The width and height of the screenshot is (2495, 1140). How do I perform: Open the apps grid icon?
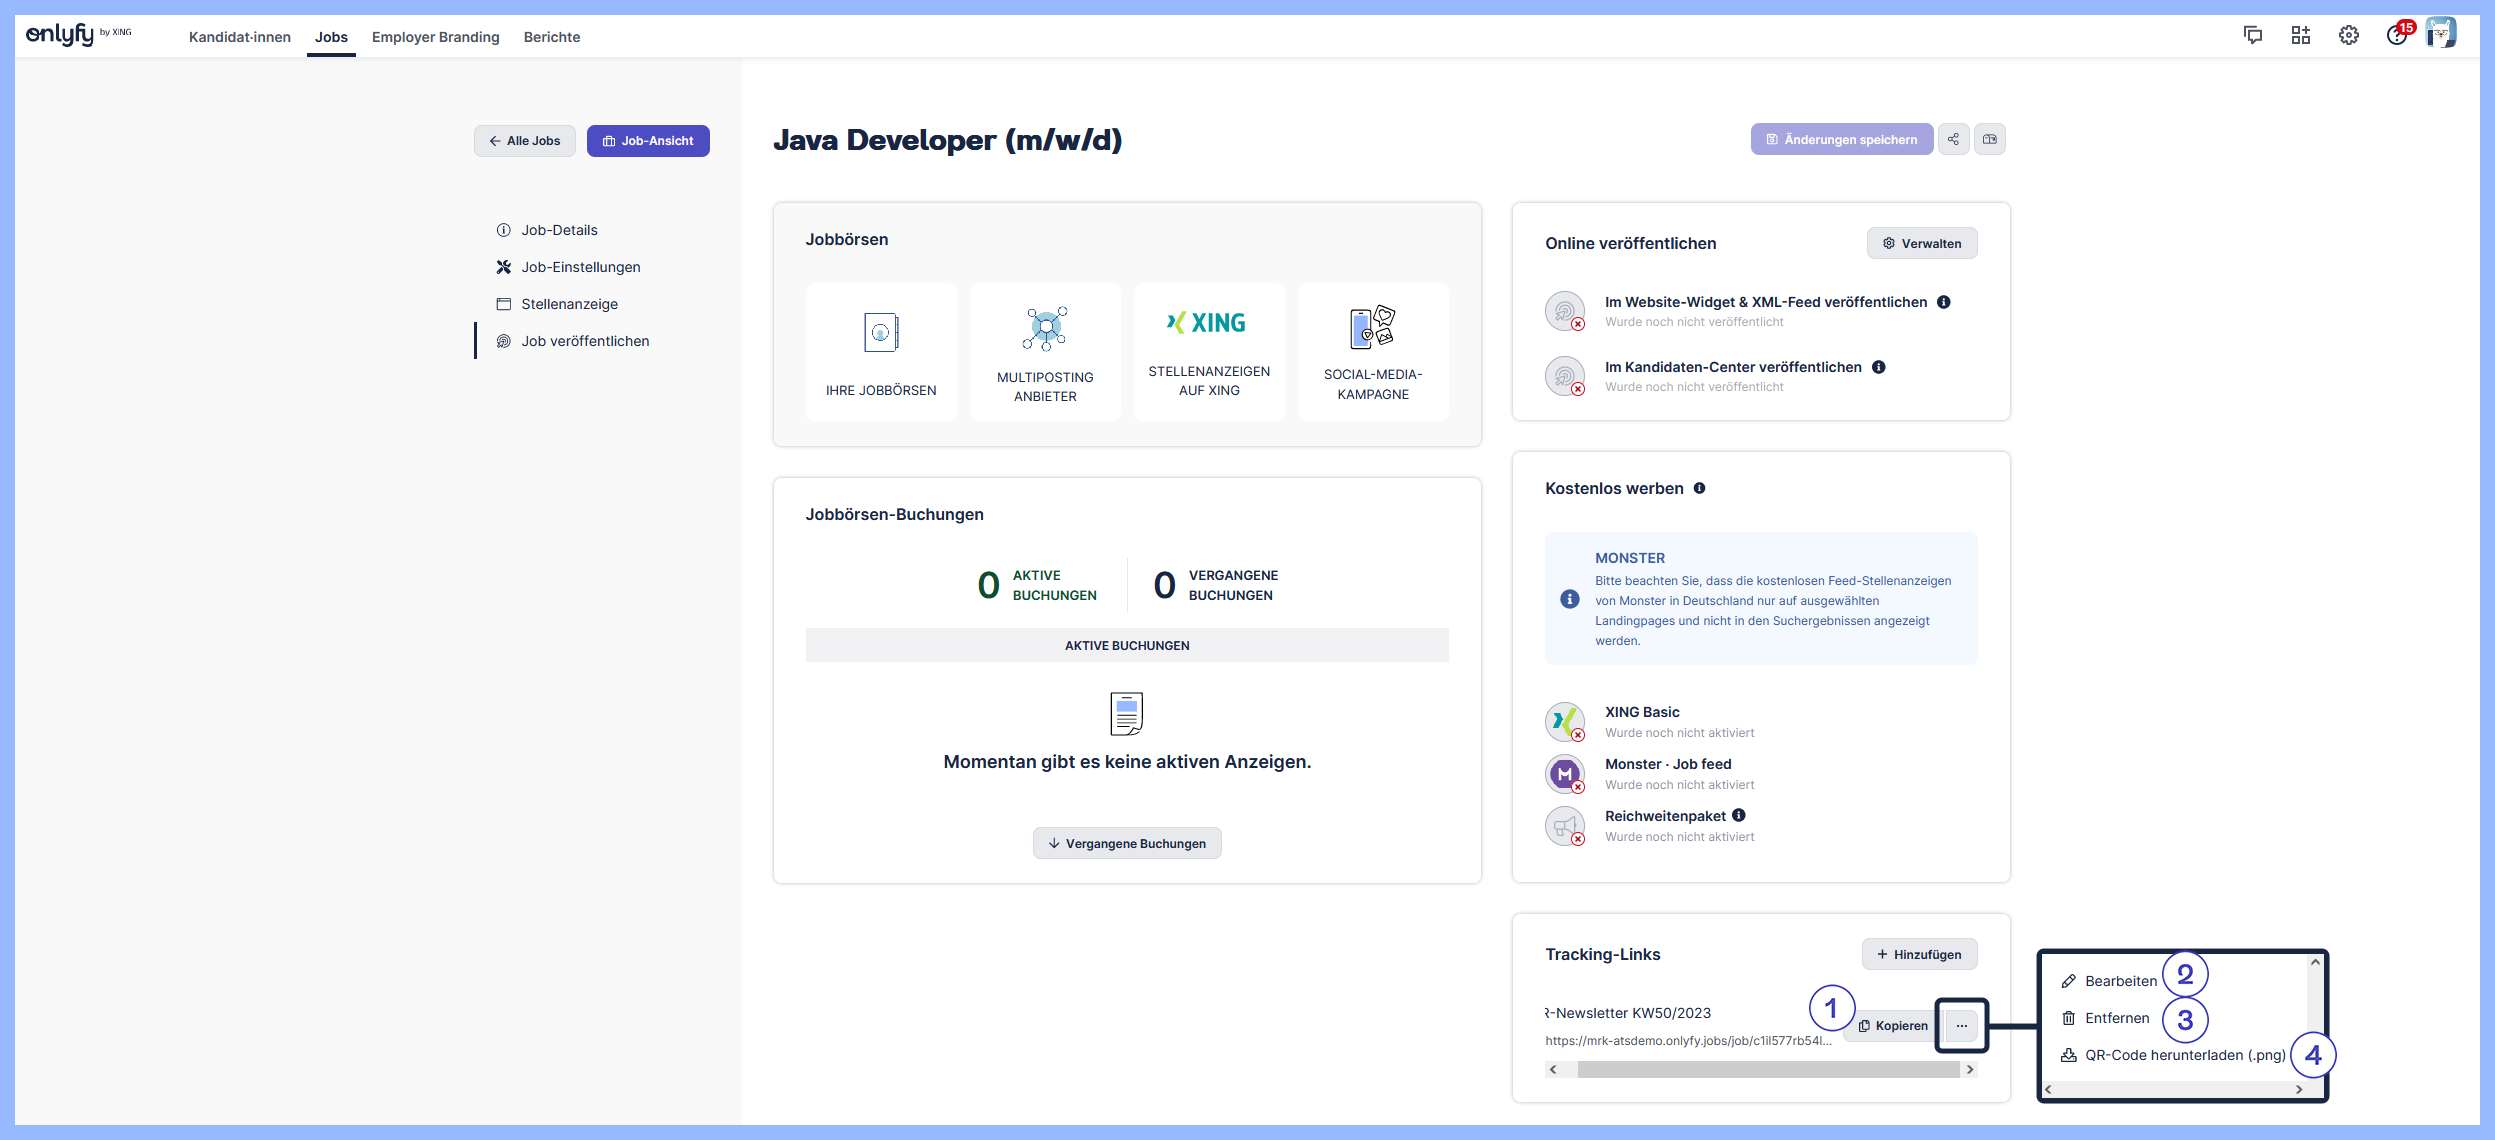pyautogui.click(x=2300, y=36)
